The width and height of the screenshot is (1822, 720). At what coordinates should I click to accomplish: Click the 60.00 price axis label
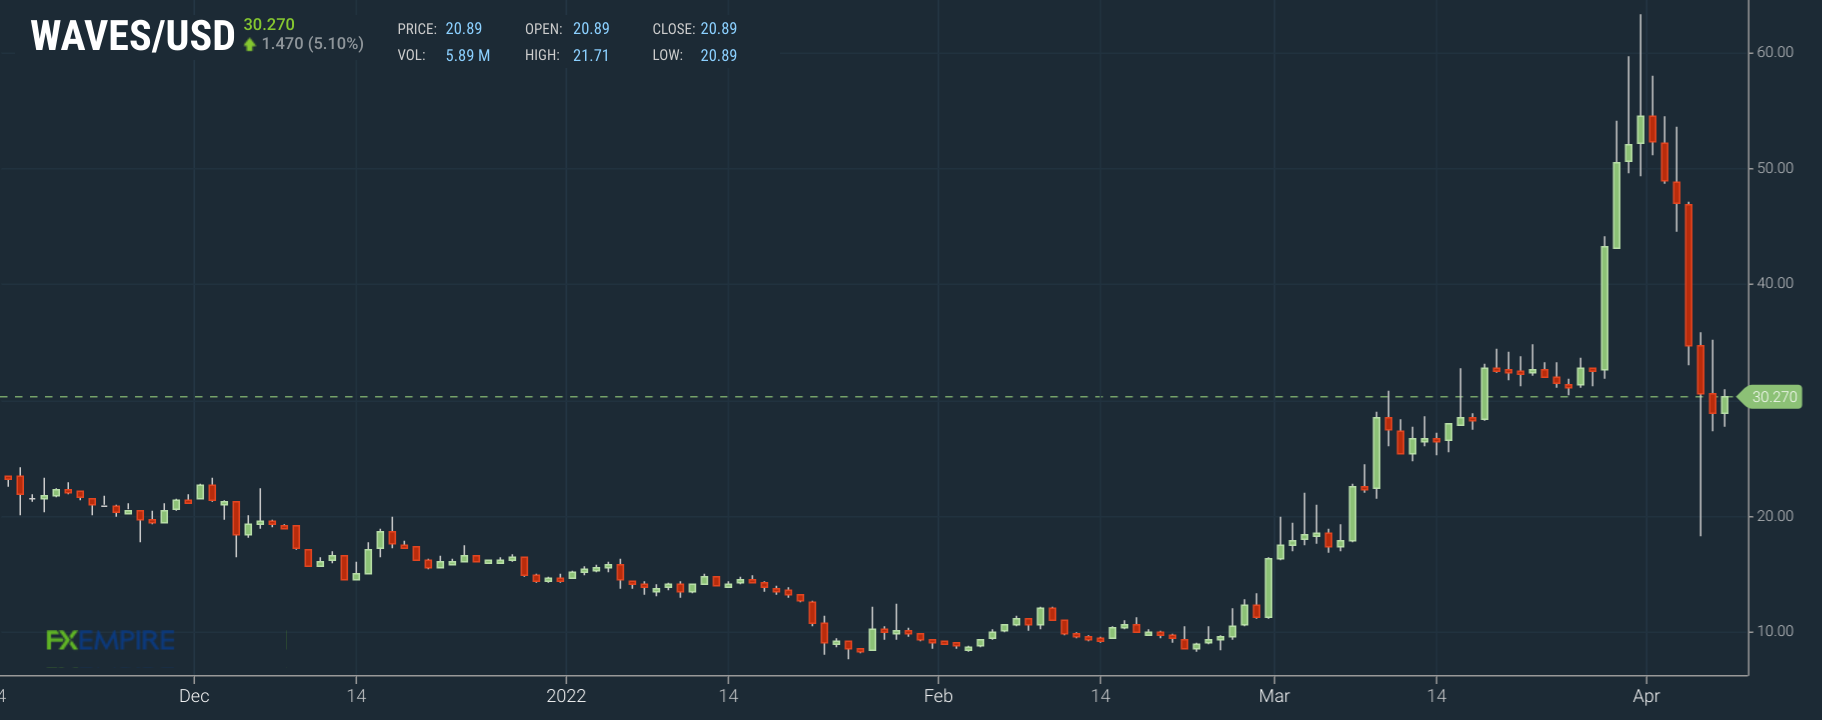[x=1776, y=52]
